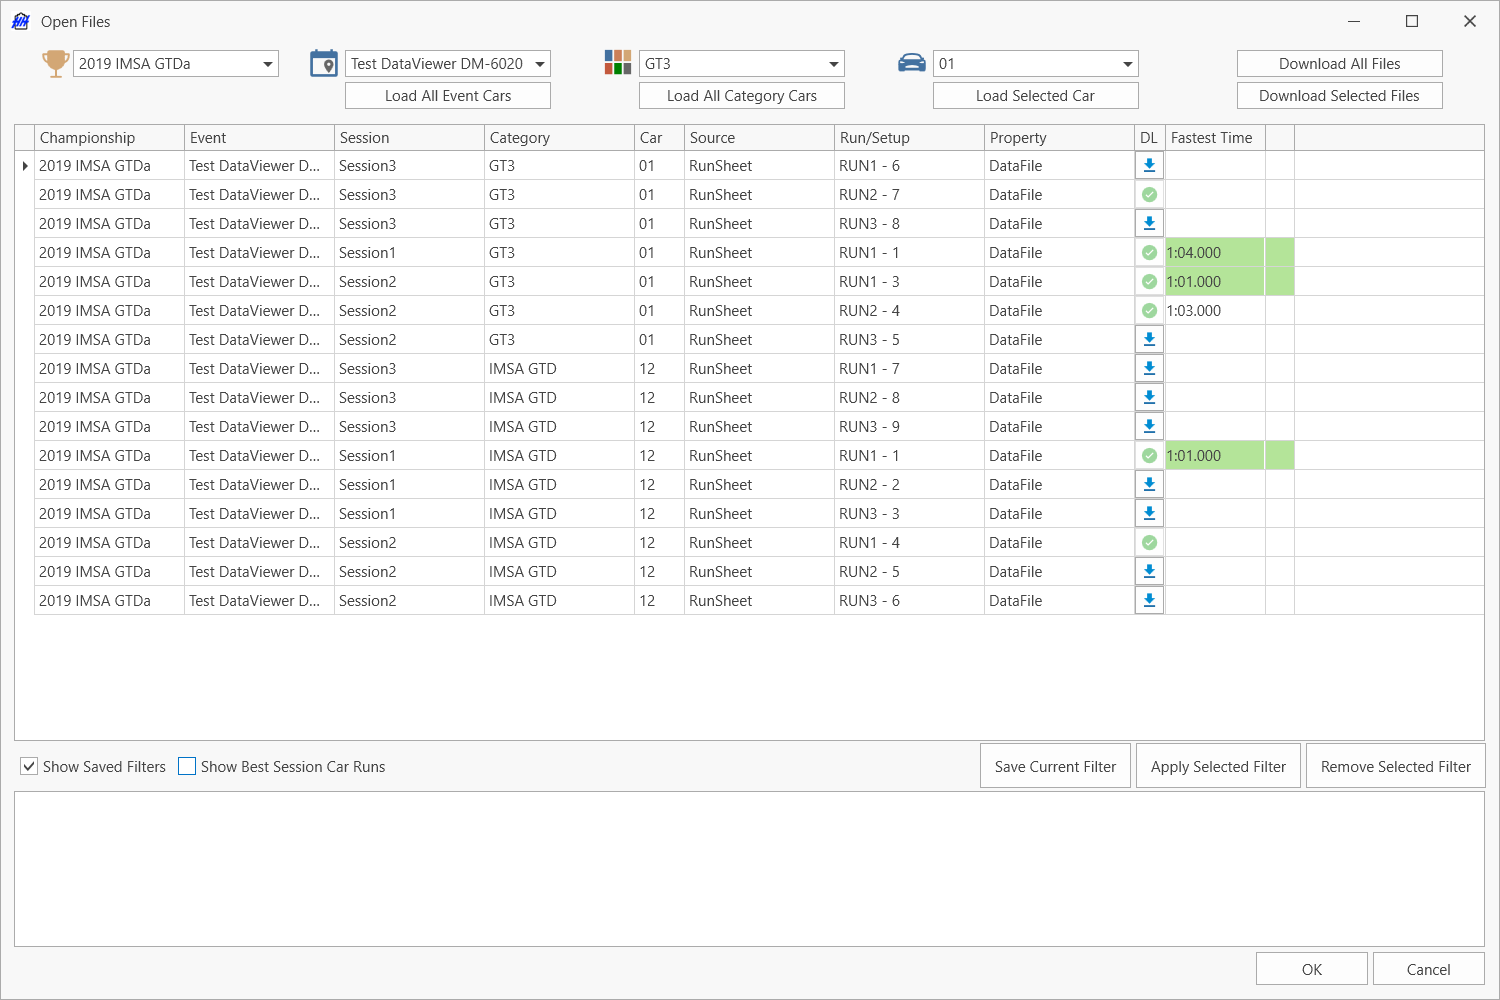Click the event calendar icon

(x=324, y=63)
